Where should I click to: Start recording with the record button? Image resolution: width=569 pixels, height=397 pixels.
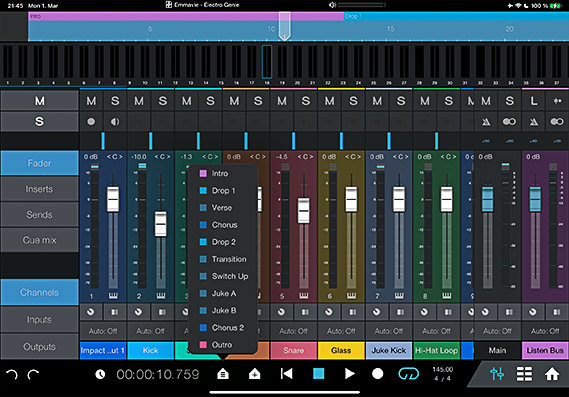(x=377, y=373)
